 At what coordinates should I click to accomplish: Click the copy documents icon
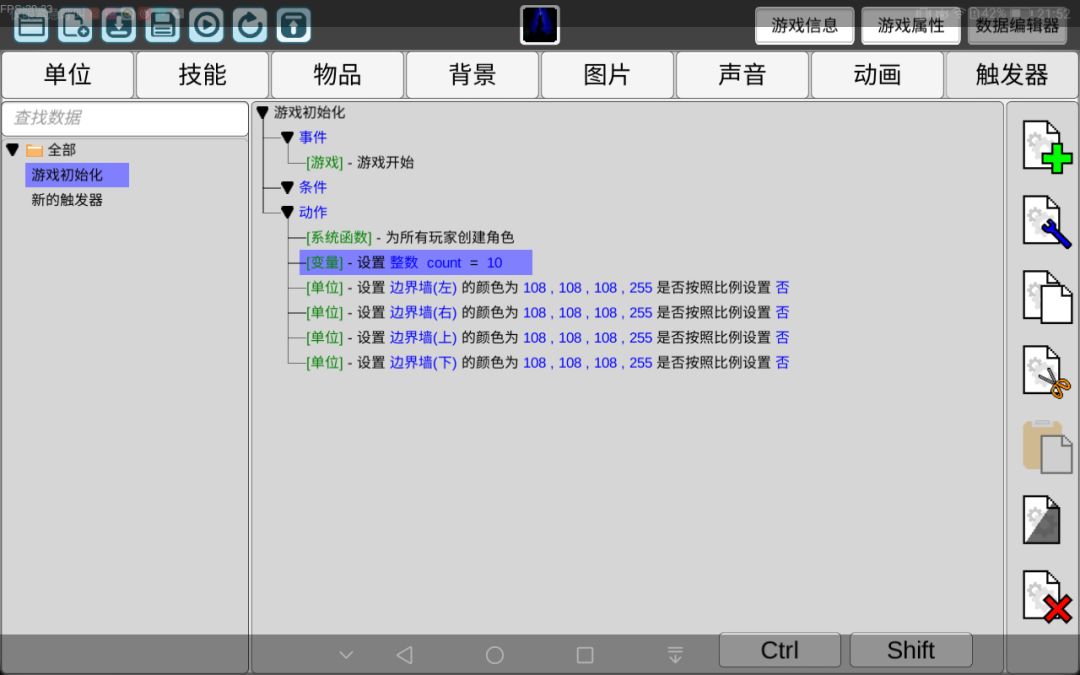coord(1046,297)
